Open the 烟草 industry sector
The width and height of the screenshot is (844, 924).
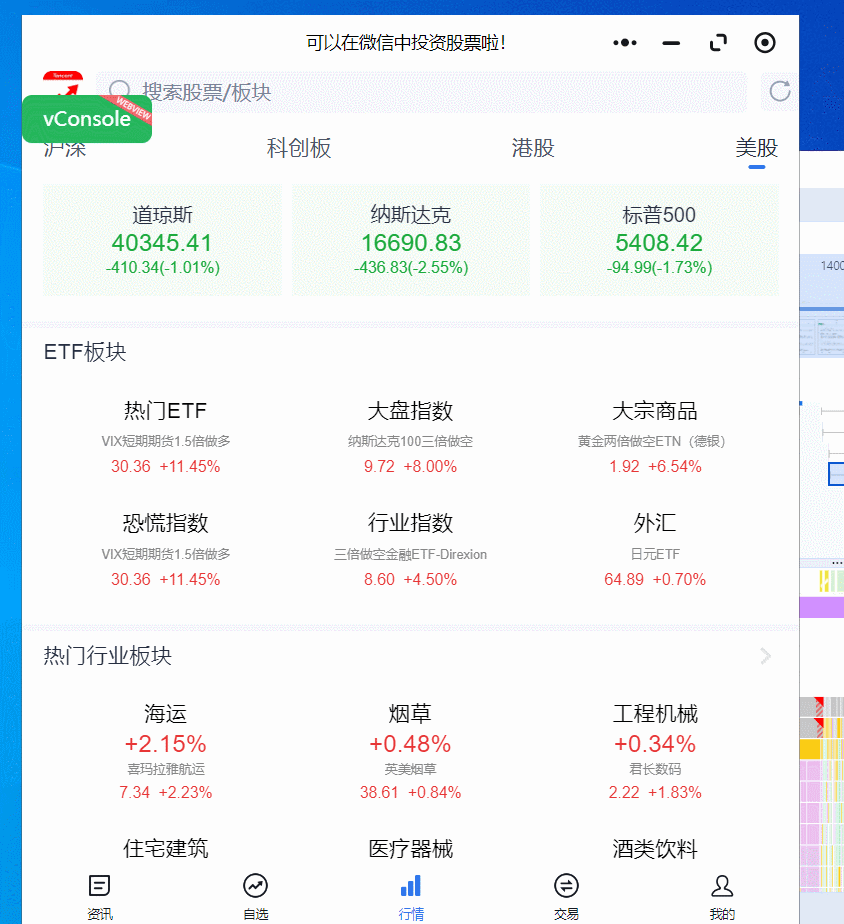pyautogui.click(x=410, y=751)
